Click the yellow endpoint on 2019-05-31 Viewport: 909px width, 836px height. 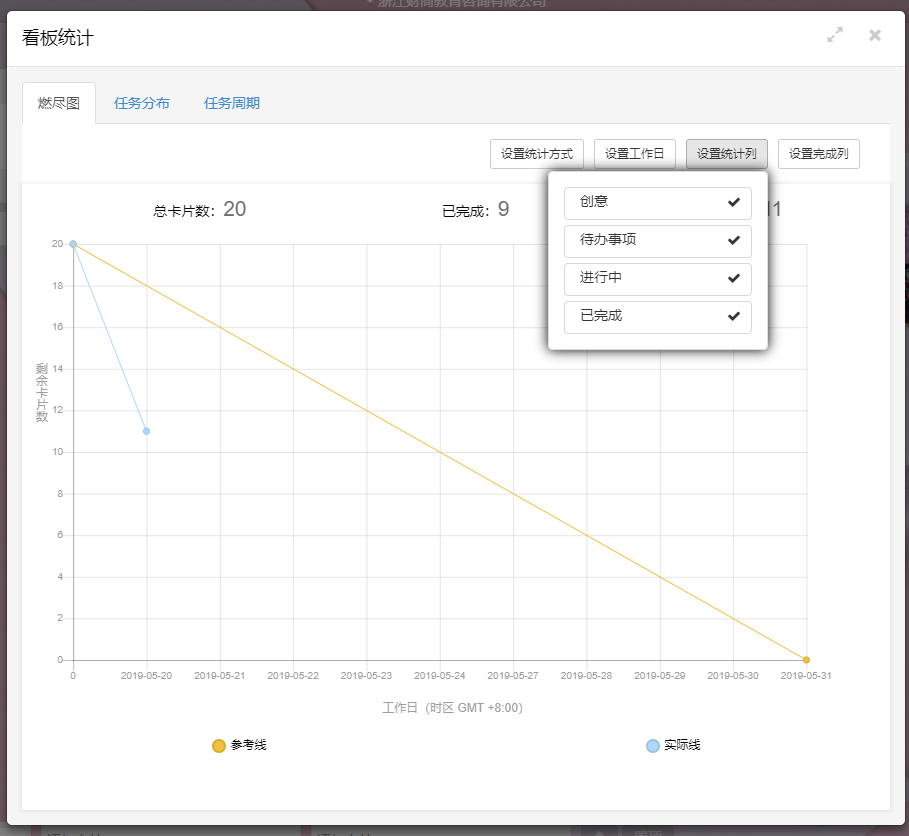click(806, 660)
